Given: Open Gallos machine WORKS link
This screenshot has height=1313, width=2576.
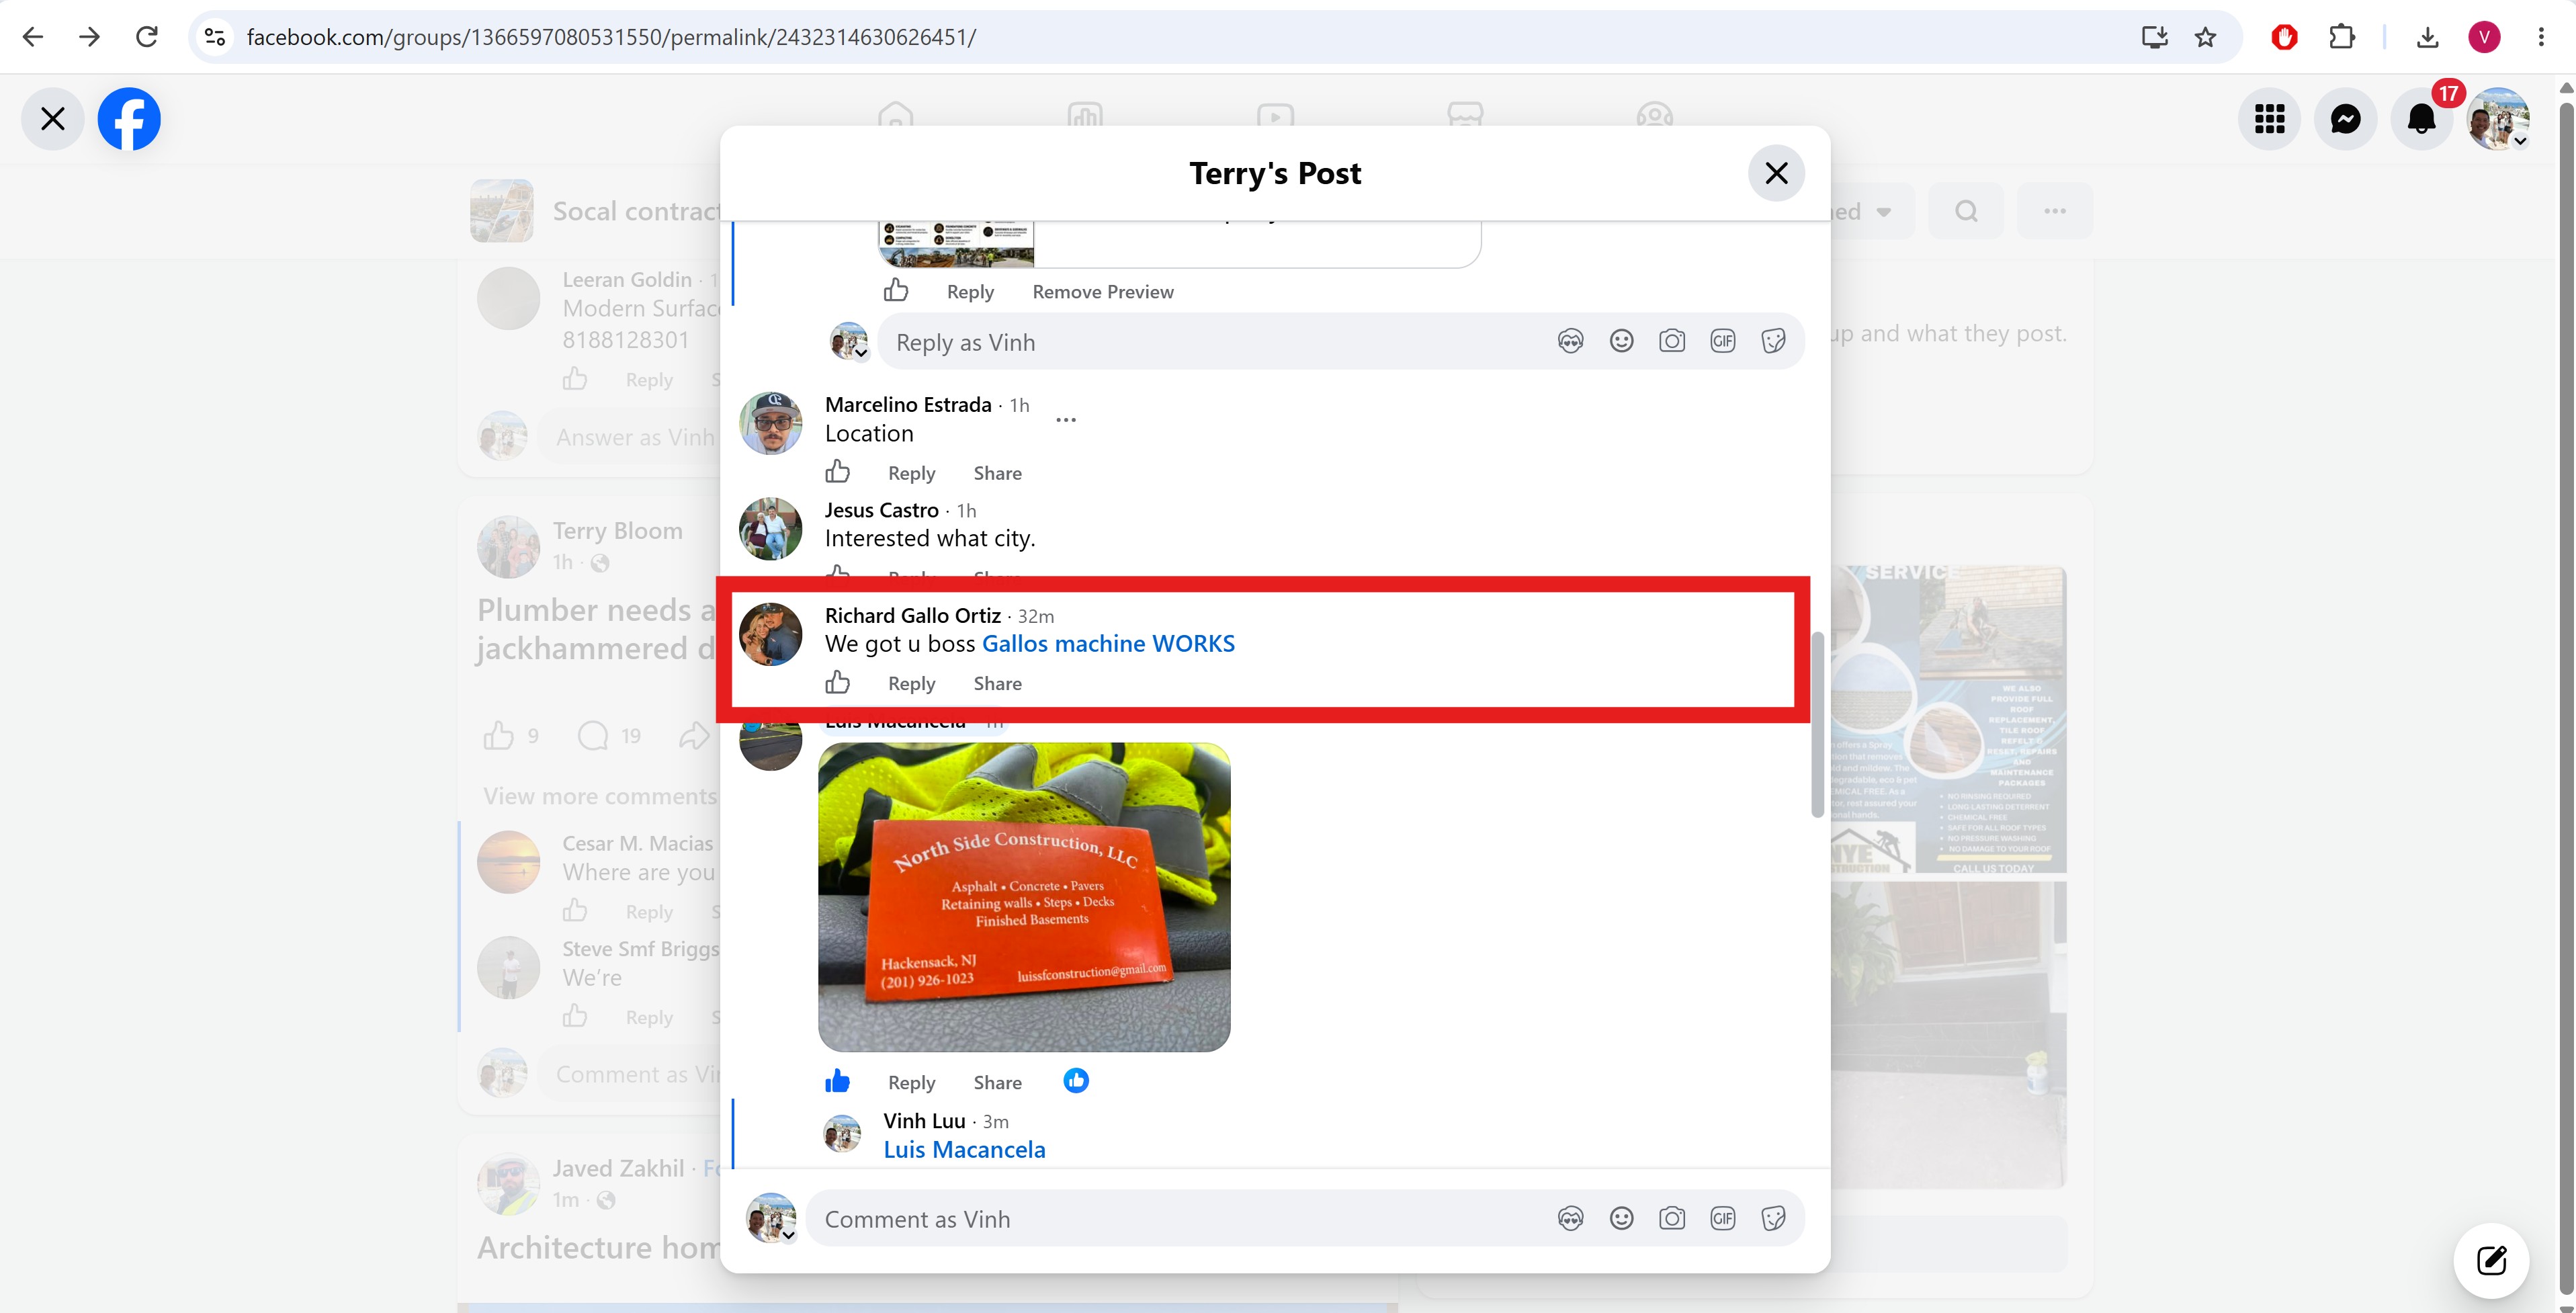Looking at the screenshot, I should (x=1108, y=644).
